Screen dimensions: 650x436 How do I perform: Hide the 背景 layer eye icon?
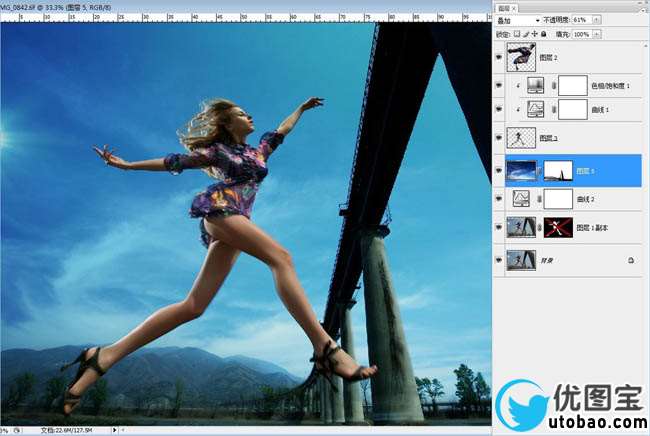(x=500, y=259)
